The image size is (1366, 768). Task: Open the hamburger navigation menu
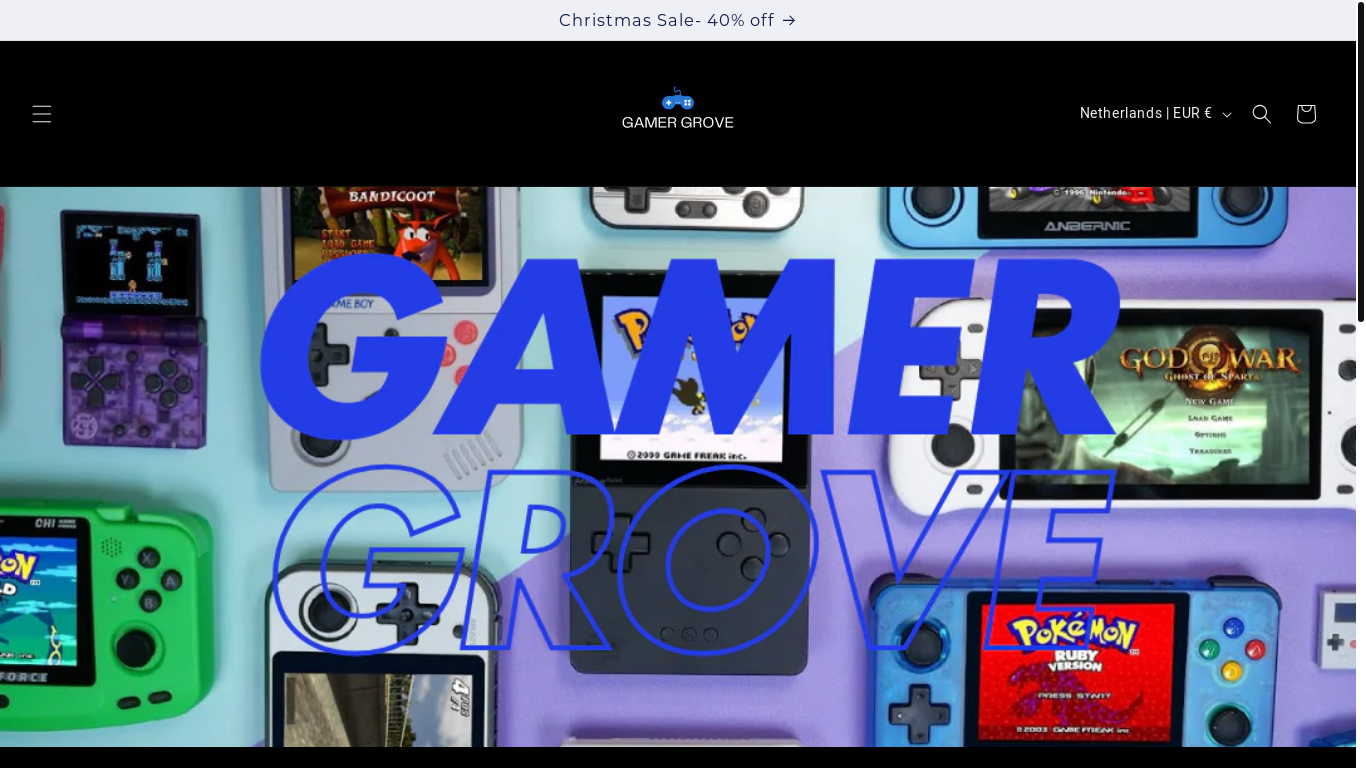pos(41,114)
